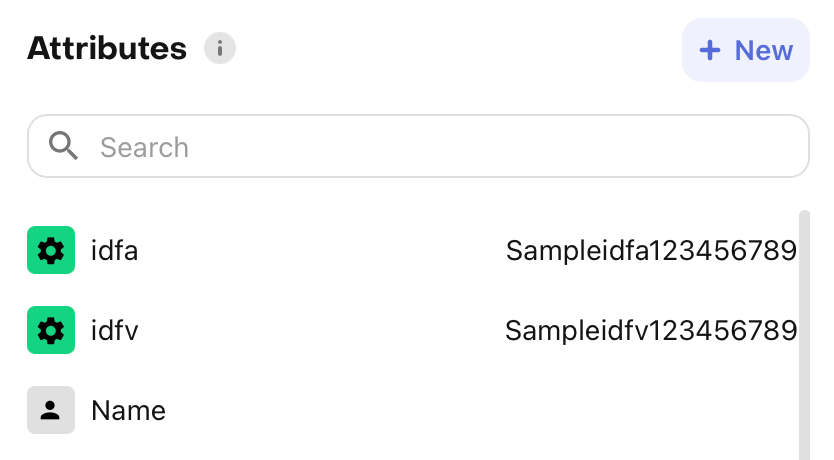Viewport: 834px width, 460px height.
Task: Click the plus icon in New button
Action: coord(709,50)
